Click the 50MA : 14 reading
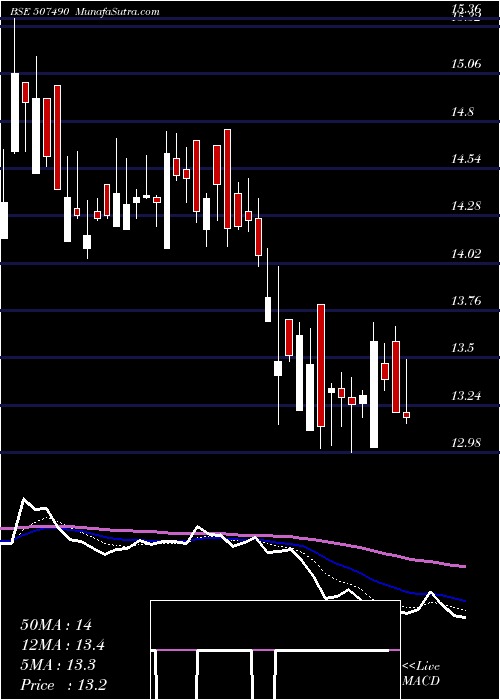The width and height of the screenshot is (500, 700). 56,625
